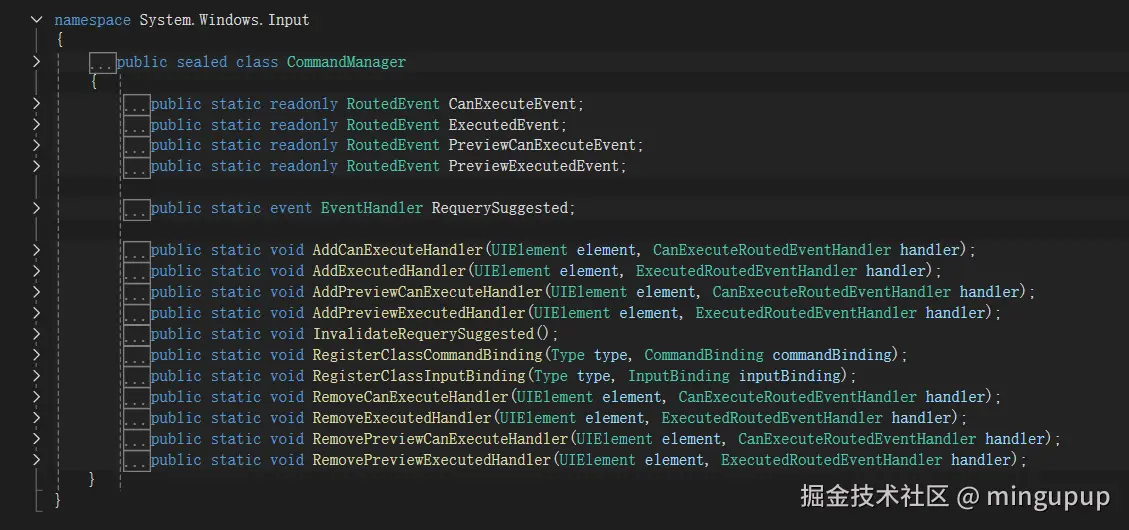Open collapsed ellipsis box on RequerySuggested line
1129x530 pixels.
(x=136, y=209)
